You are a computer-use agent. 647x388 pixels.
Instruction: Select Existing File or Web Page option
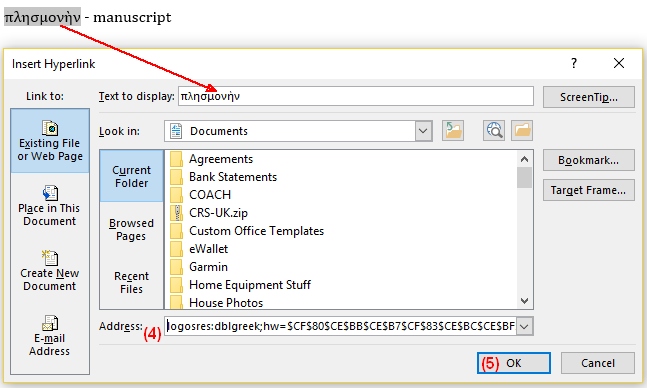50,141
